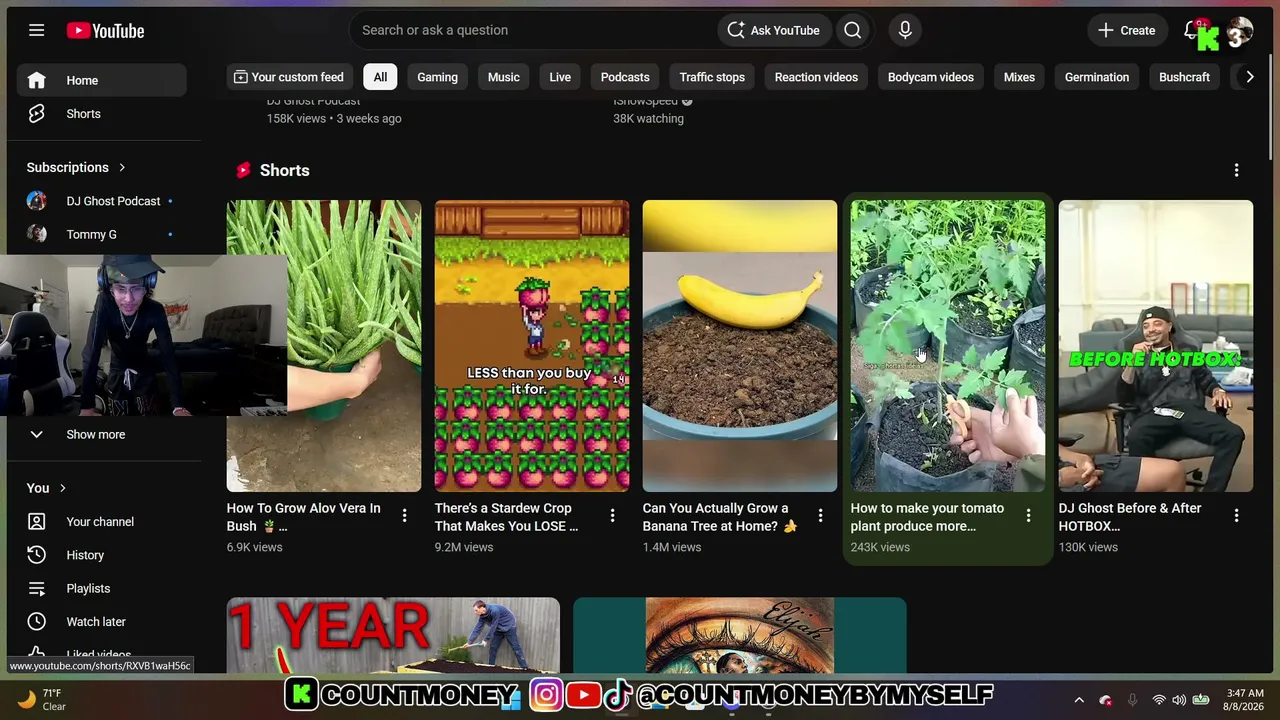Click the Create button
1280x720 pixels.
point(1127,30)
